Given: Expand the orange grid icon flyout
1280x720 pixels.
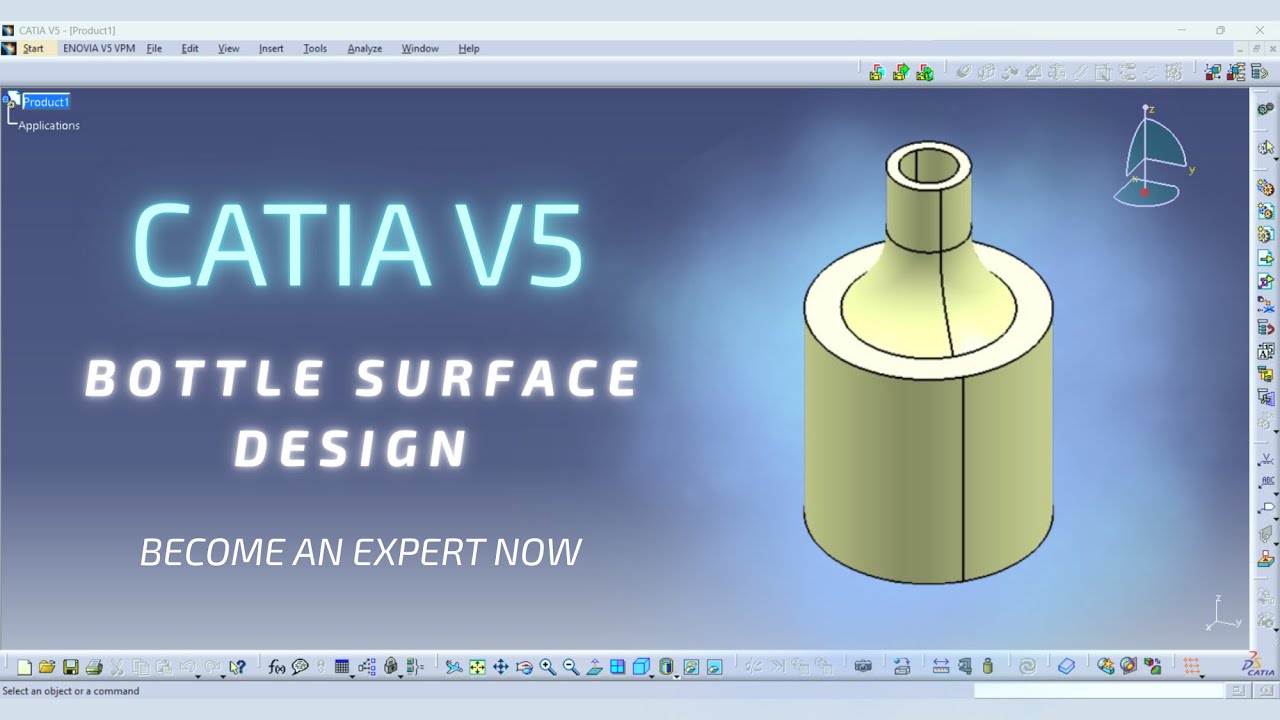Looking at the screenshot, I should point(1191,667).
